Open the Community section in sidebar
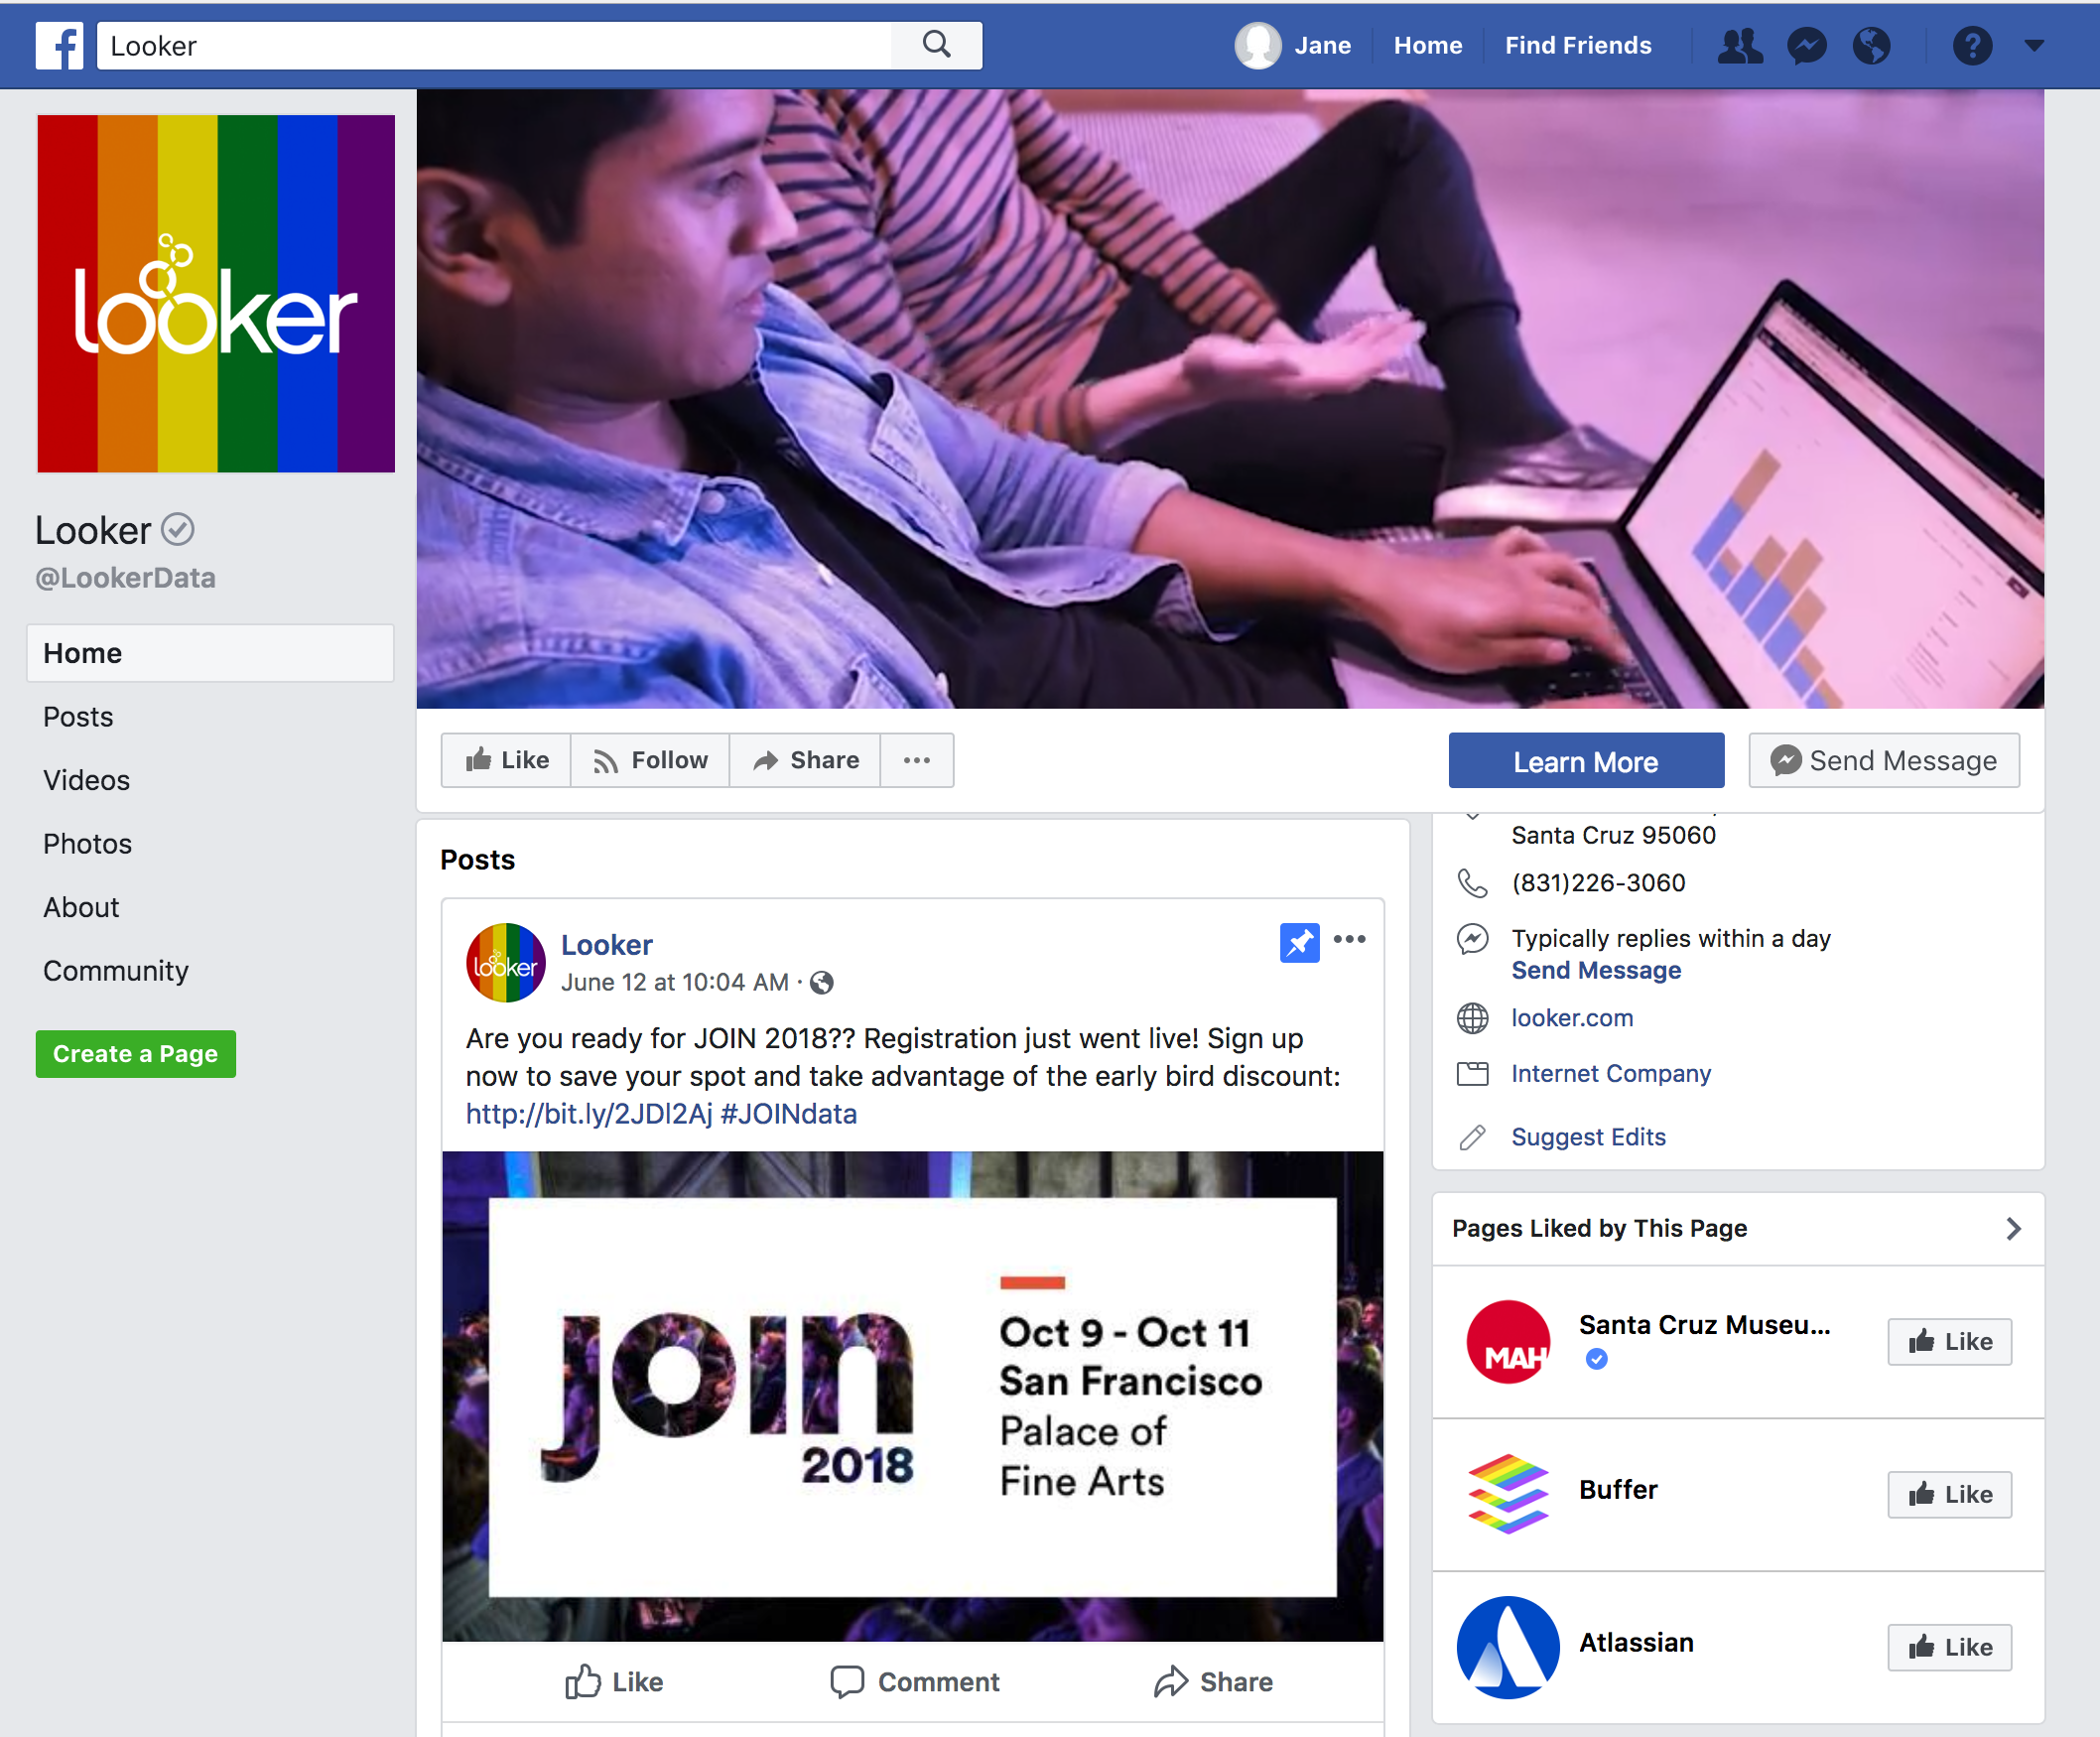The height and width of the screenshot is (1737, 2100). coord(116,971)
